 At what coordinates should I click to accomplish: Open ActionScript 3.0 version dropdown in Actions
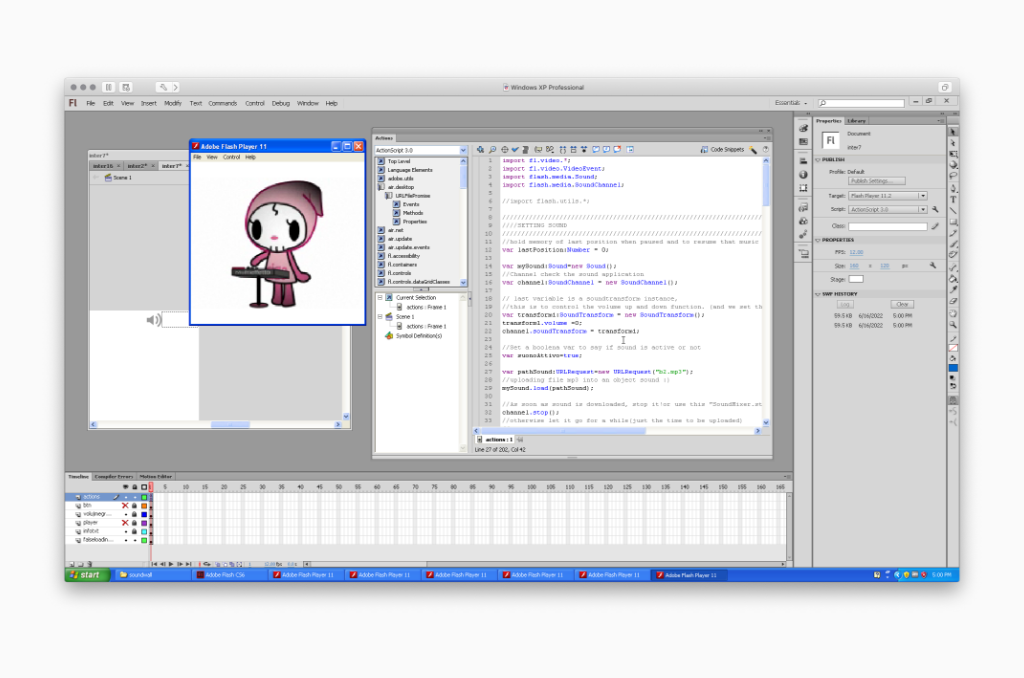pos(421,150)
